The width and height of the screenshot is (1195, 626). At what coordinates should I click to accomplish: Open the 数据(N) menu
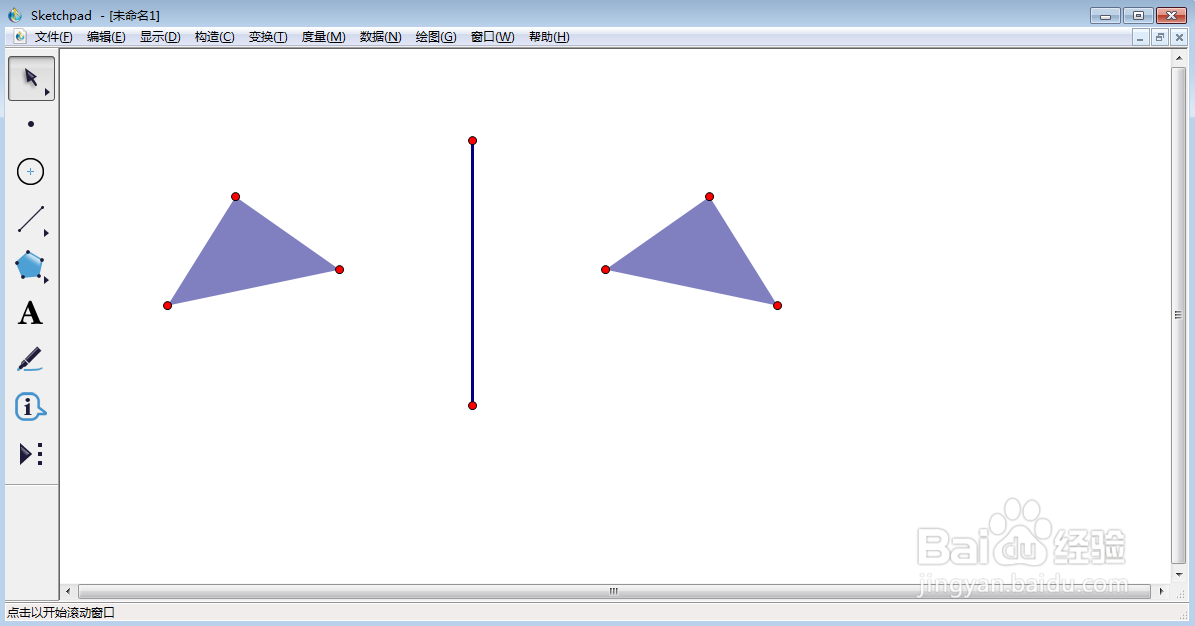[380, 37]
